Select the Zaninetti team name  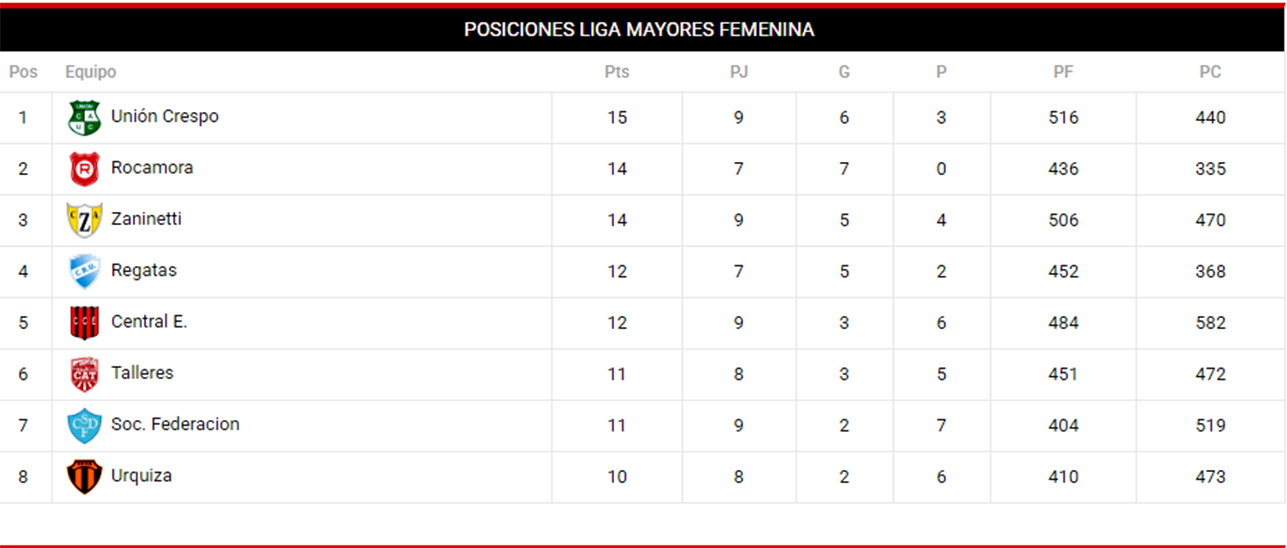pos(146,219)
